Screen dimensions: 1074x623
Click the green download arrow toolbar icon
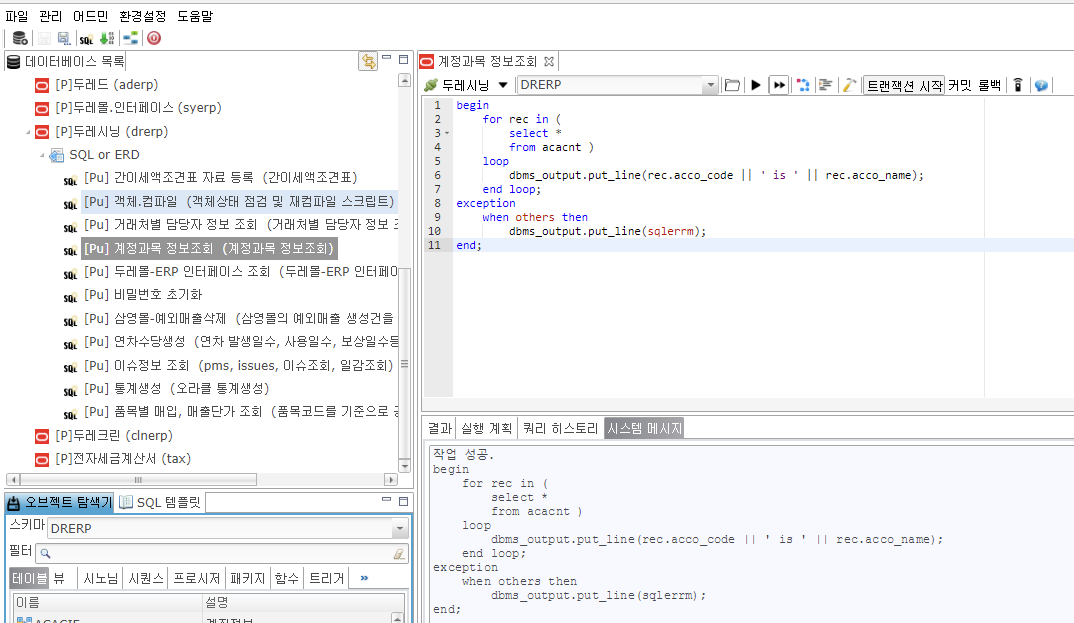[x=104, y=37]
